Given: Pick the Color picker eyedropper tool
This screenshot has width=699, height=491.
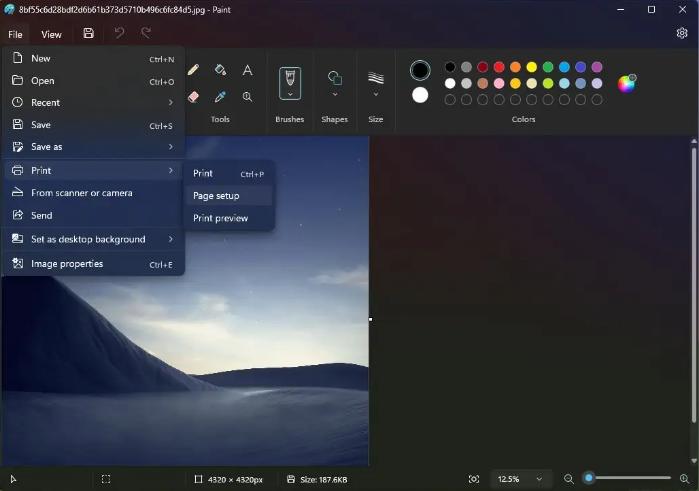Looking at the screenshot, I should point(220,97).
